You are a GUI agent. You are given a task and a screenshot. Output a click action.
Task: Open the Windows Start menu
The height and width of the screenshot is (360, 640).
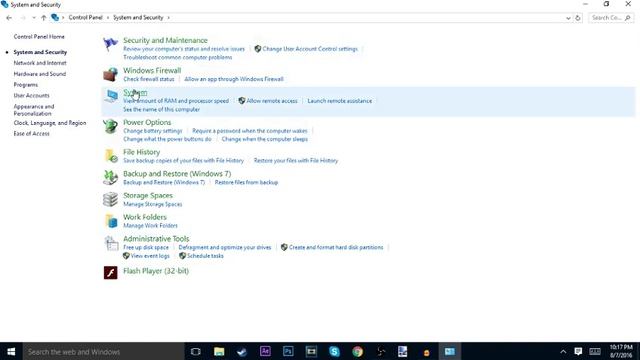(x=11, y=351)
